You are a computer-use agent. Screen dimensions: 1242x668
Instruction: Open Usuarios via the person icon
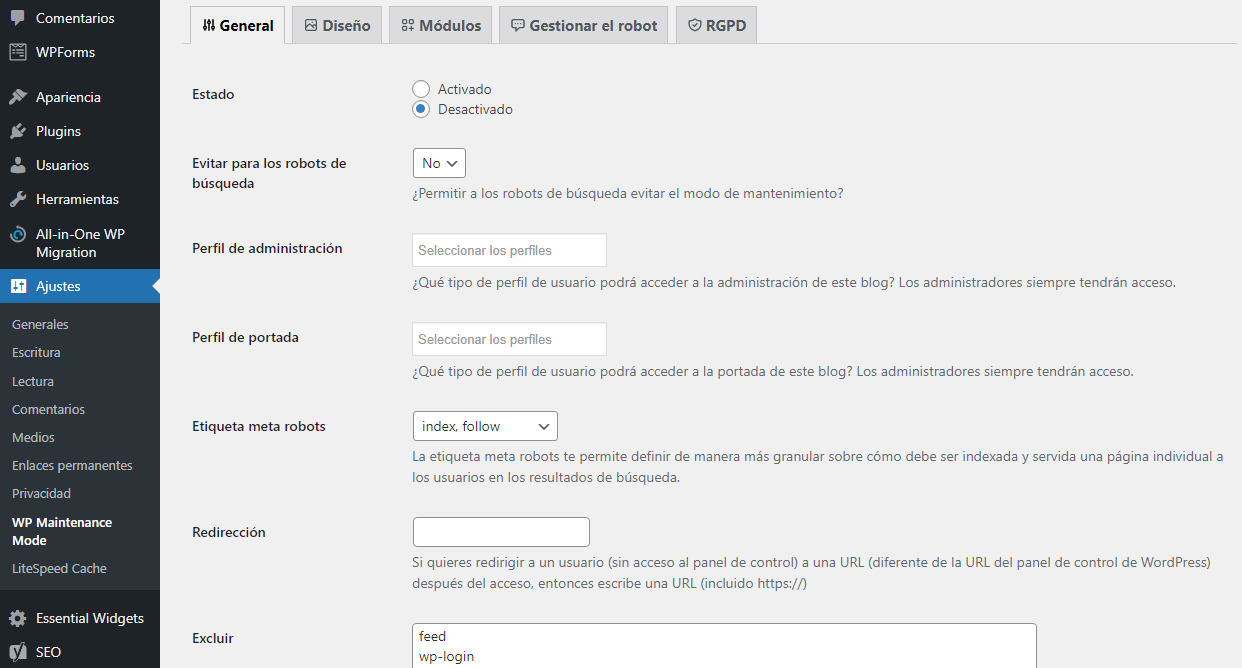coord(16,164)
